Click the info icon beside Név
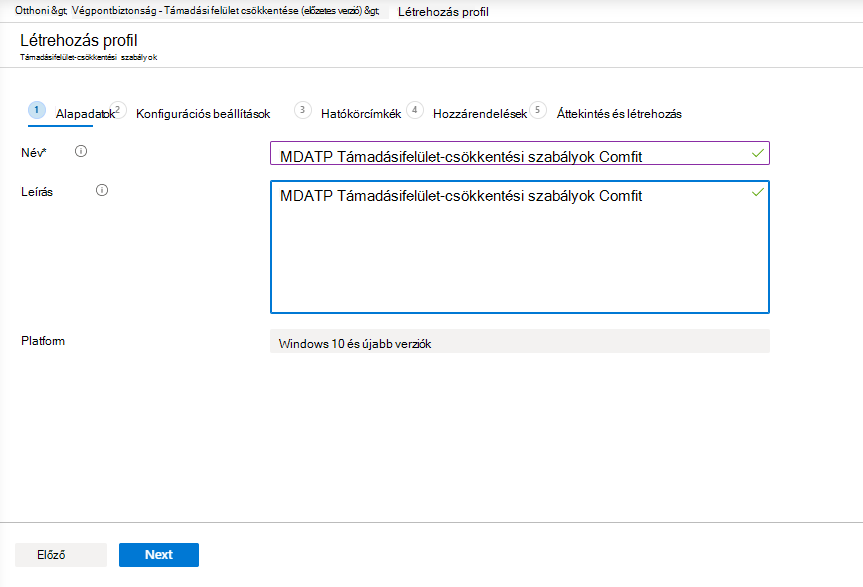 81,151
